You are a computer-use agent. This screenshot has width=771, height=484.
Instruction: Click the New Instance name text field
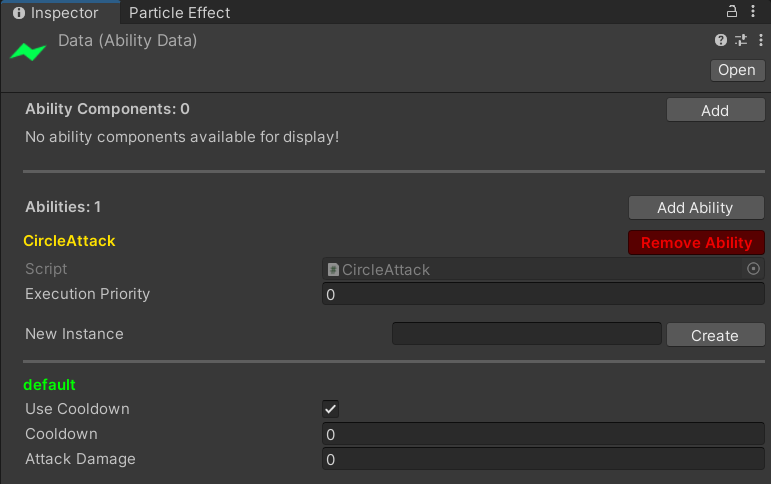pyautogui.click(x=527, y=334)
